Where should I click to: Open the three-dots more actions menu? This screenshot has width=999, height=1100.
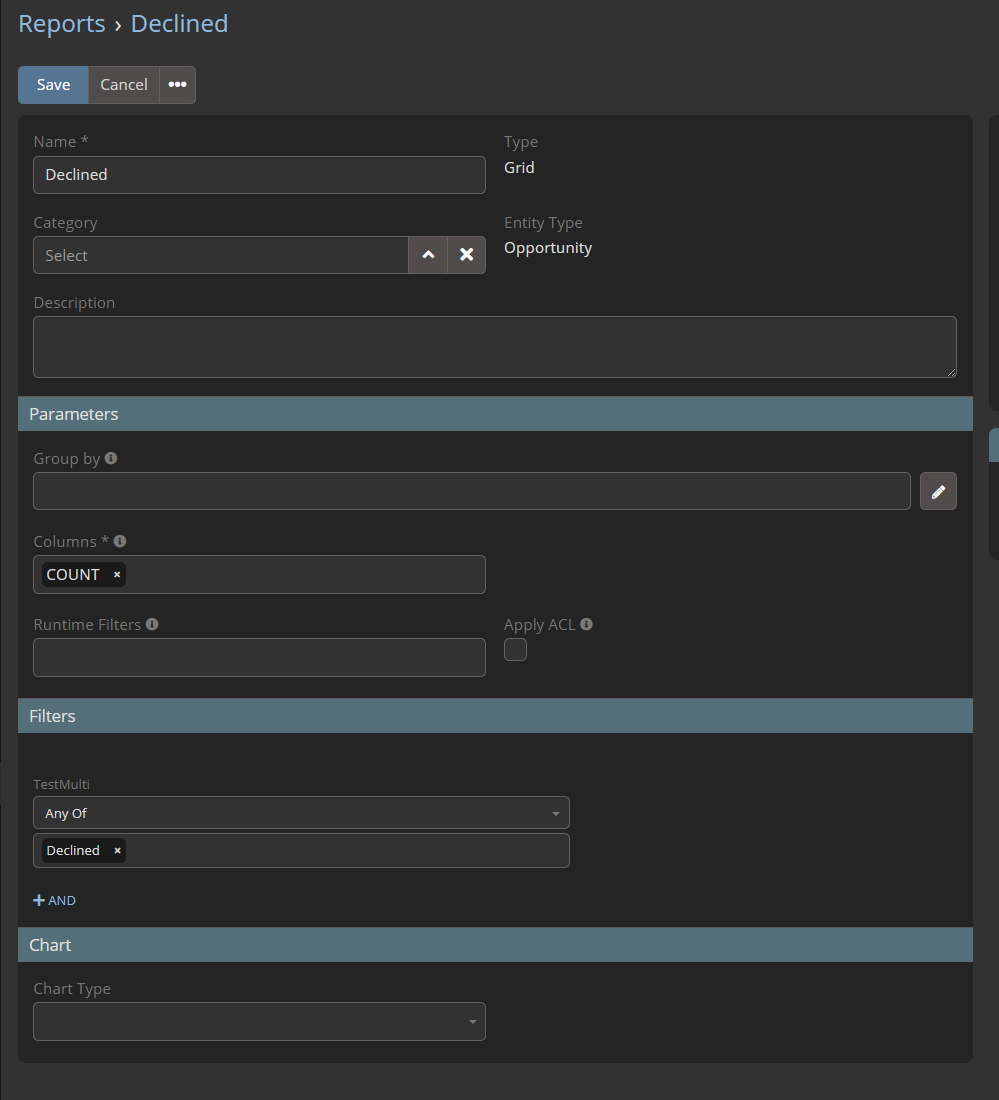click(177, 85)
